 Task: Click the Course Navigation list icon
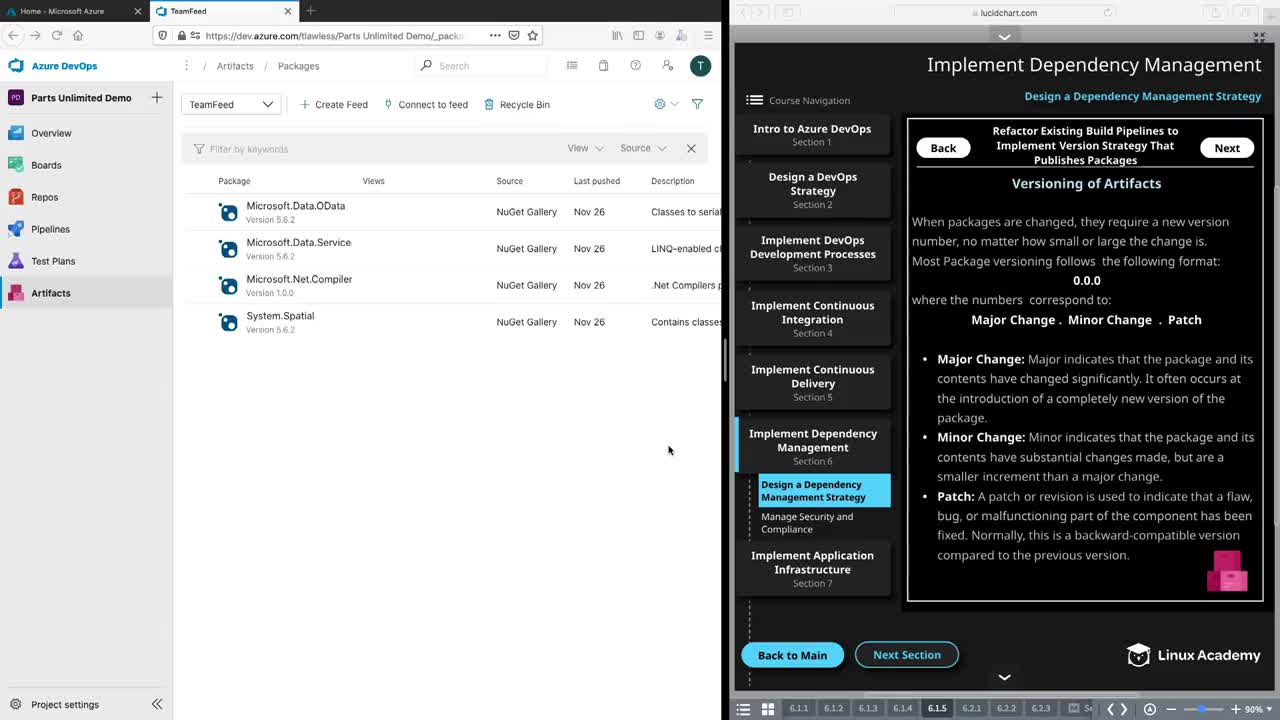pos(754,100)
